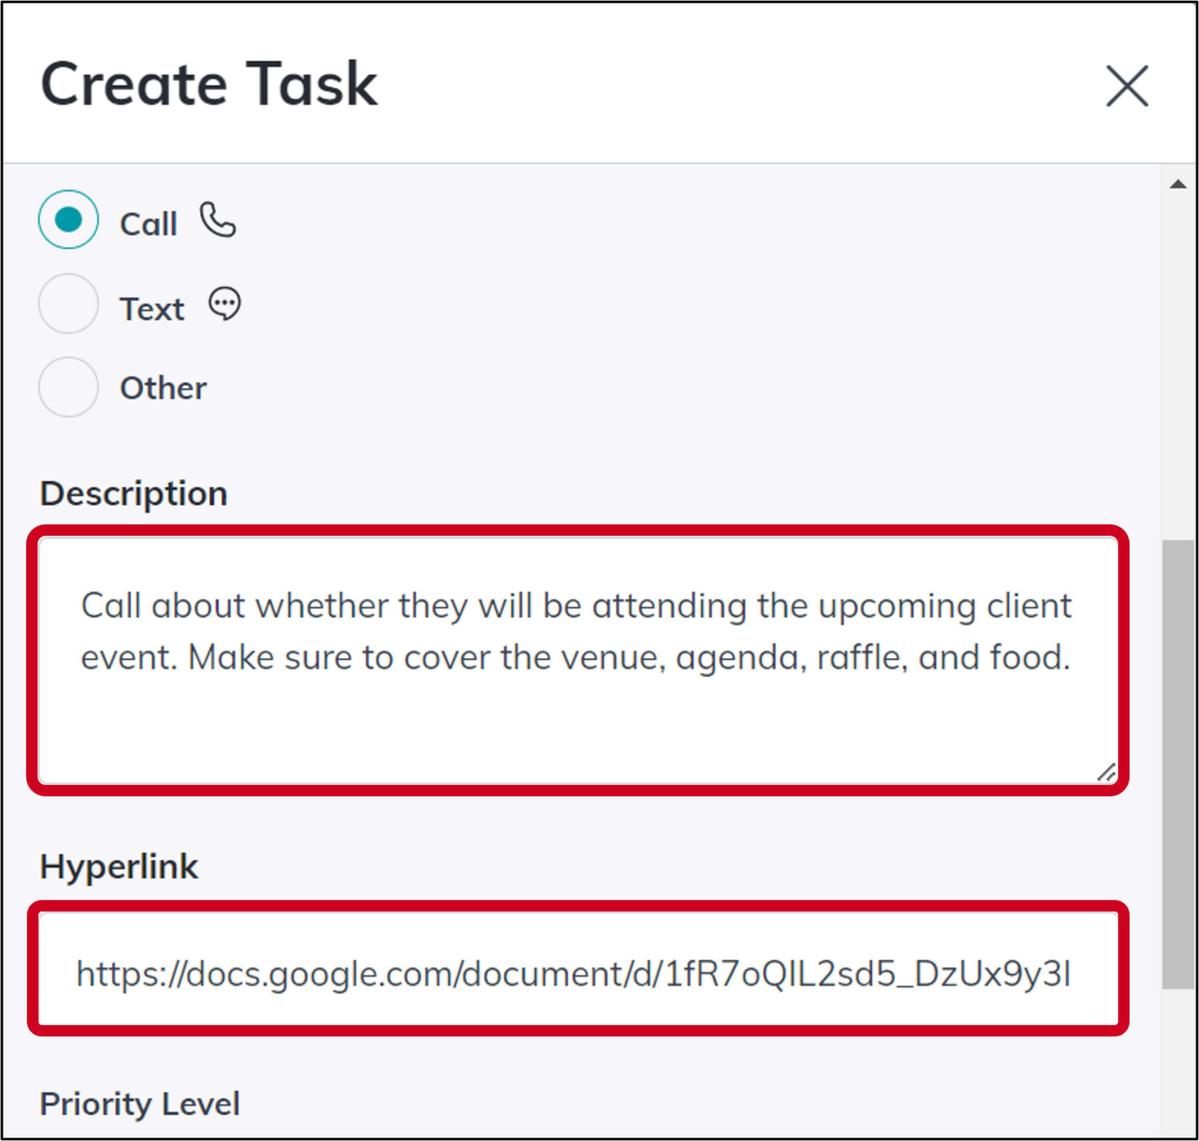Image resolution: width=1199 pixels, height=1141 pixels.
Task: Click the Create Task dialog title
Action: 209,84
